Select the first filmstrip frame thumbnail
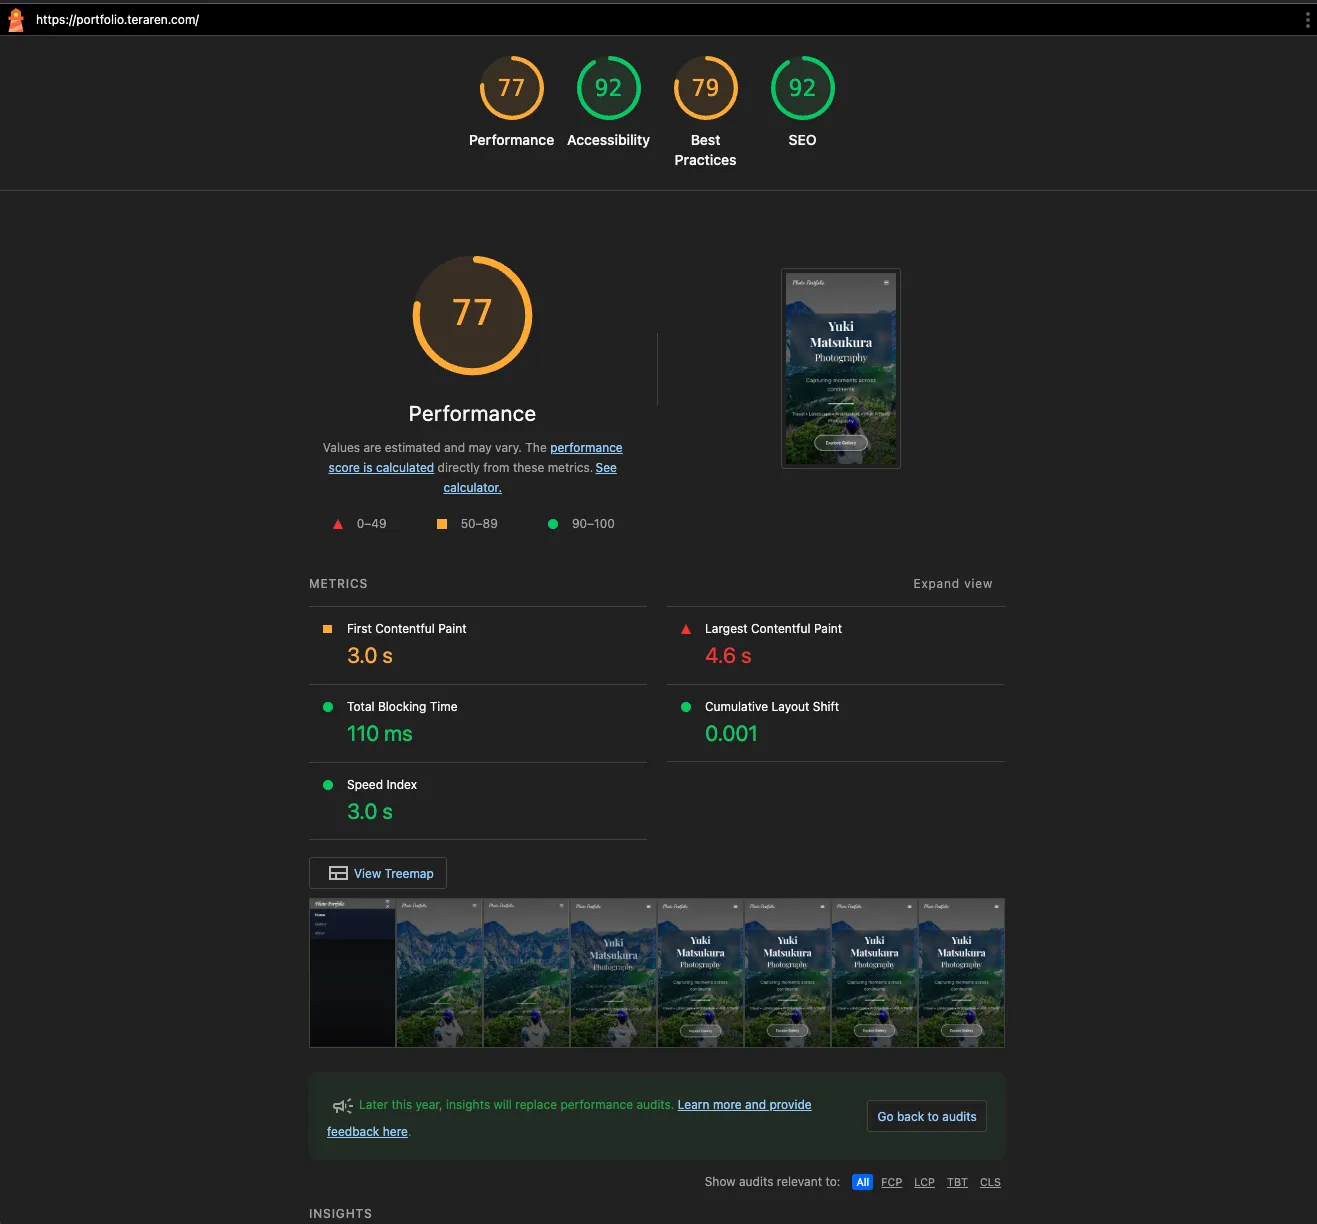This screenshot has width=1317, height=1224. [x=352, y=973]
